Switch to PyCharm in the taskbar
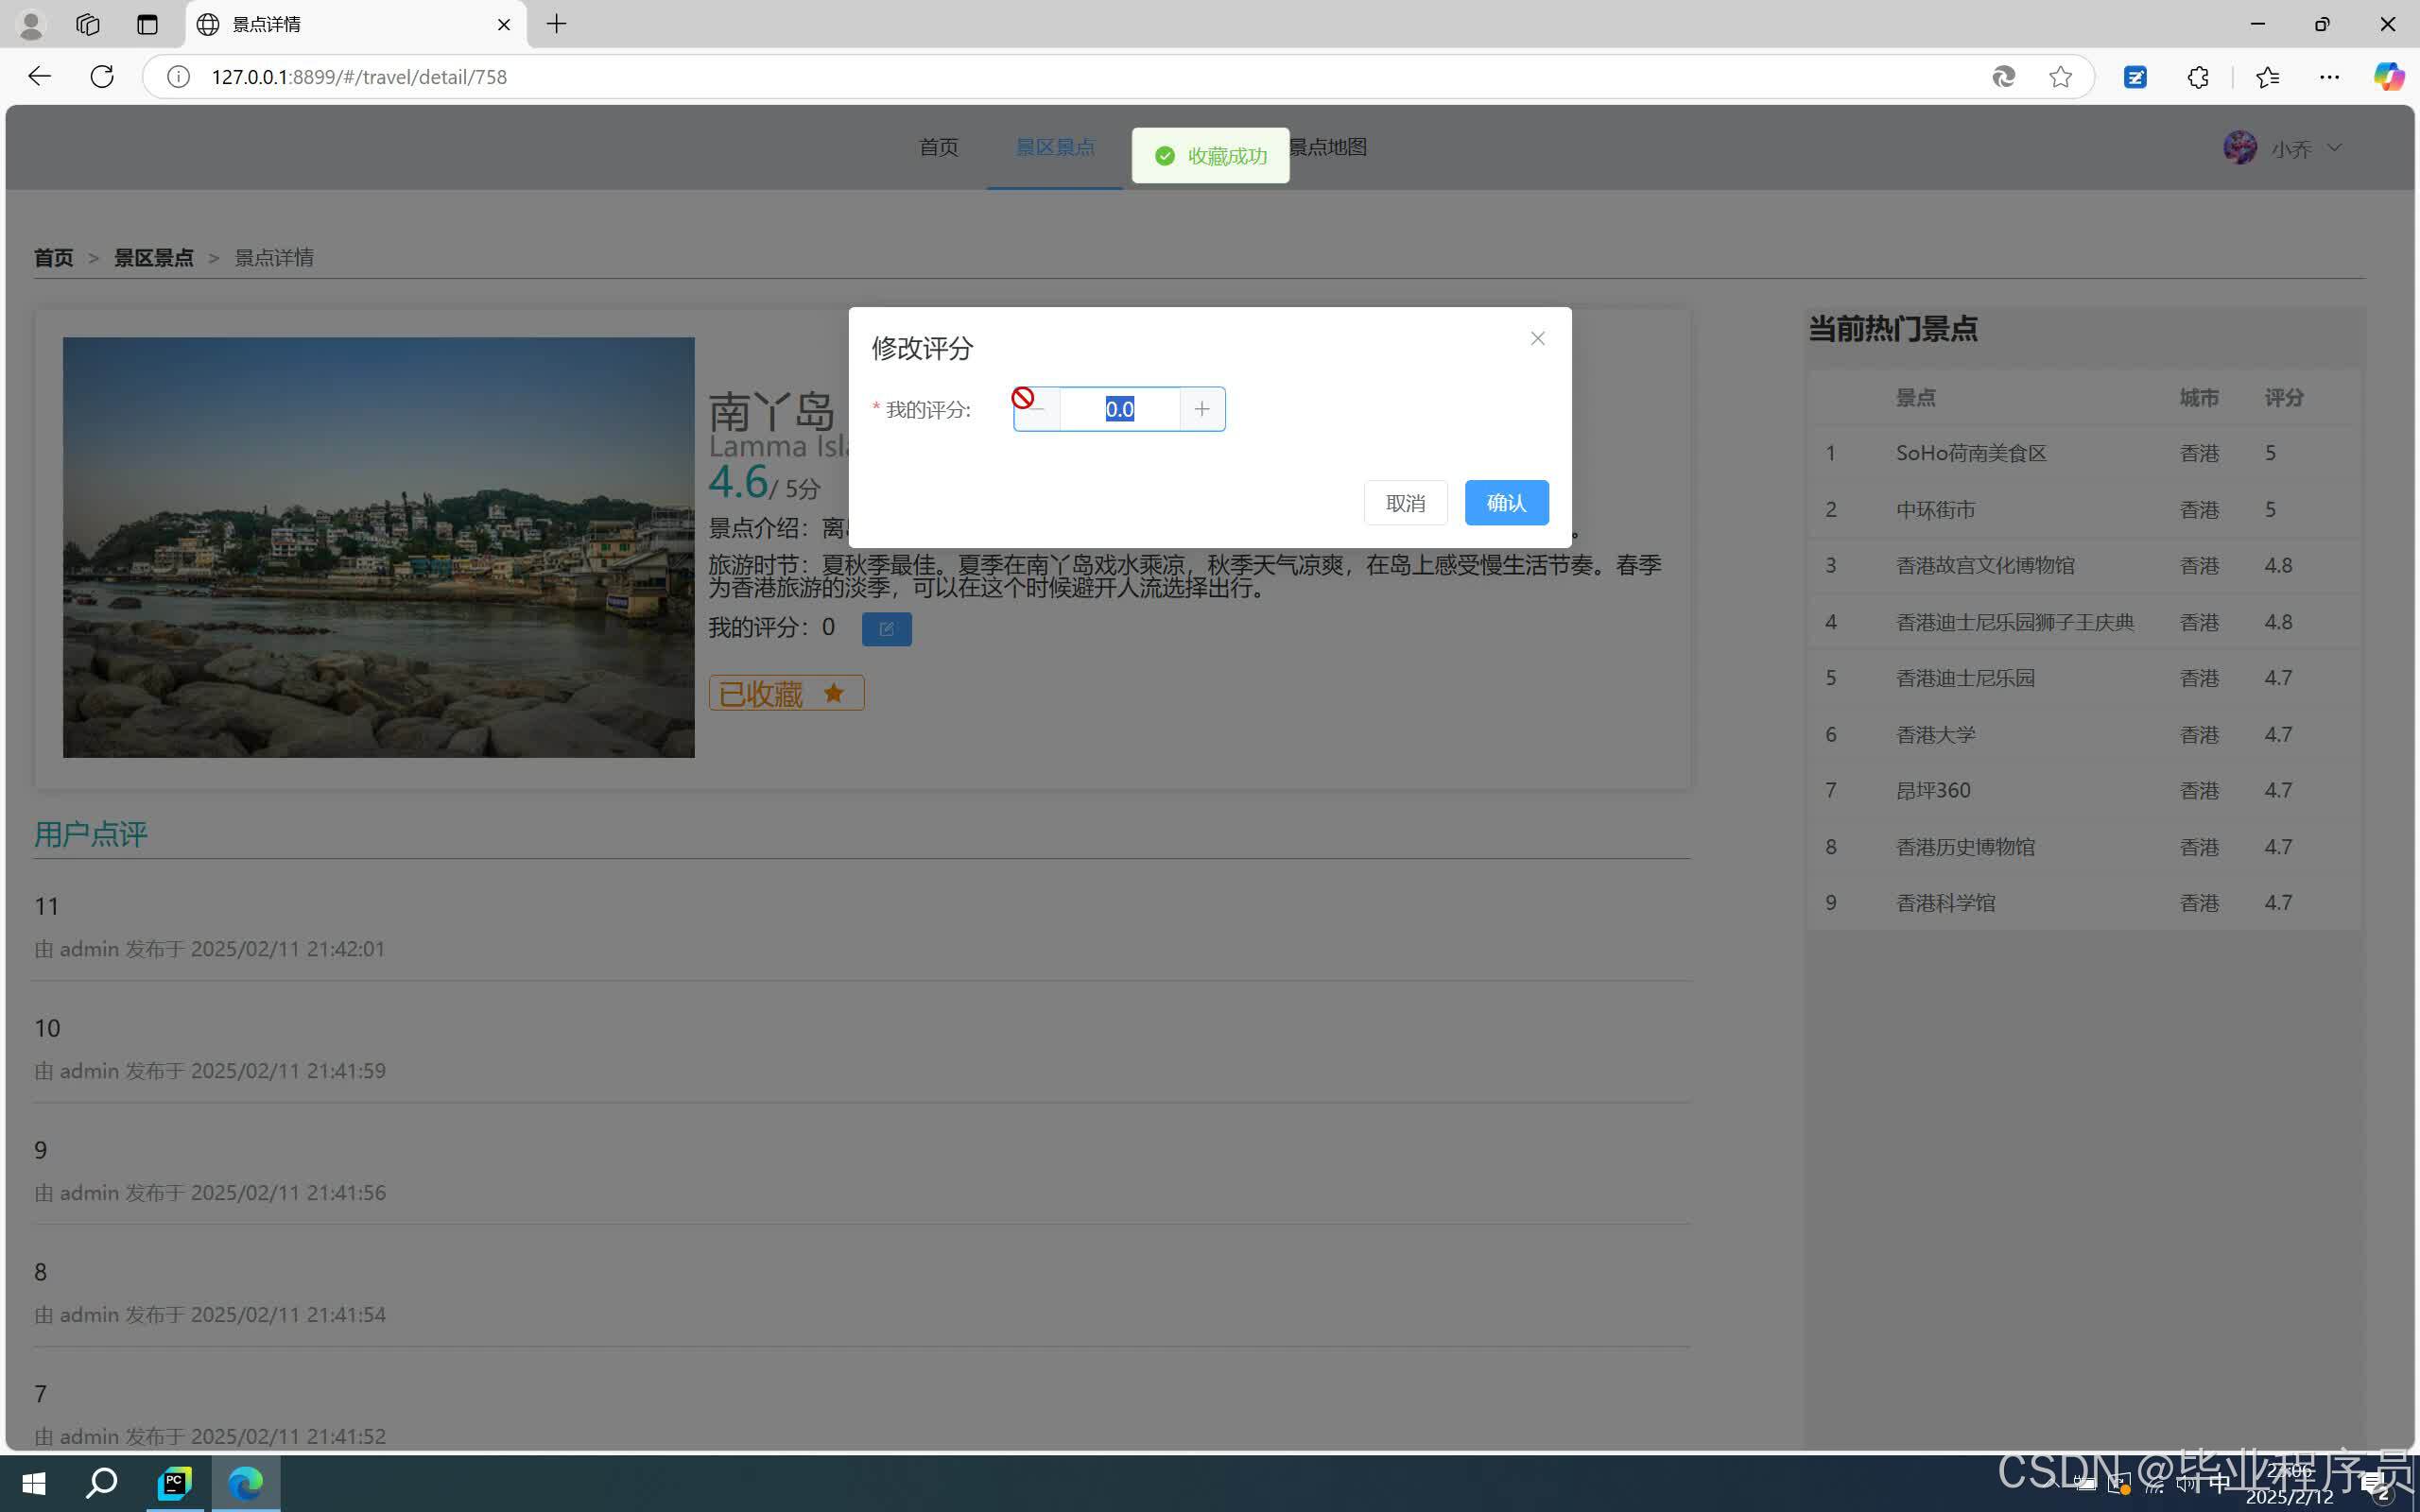2420x1512 pixels. (174, 1483)
